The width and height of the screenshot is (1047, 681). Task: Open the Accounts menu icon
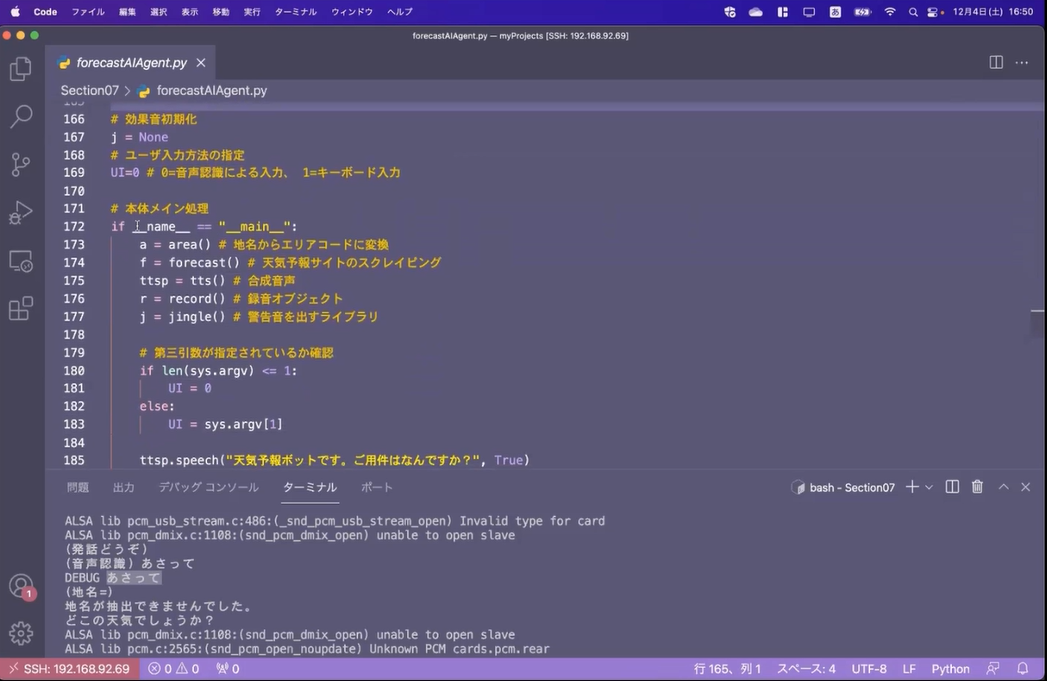pos(21,586)
